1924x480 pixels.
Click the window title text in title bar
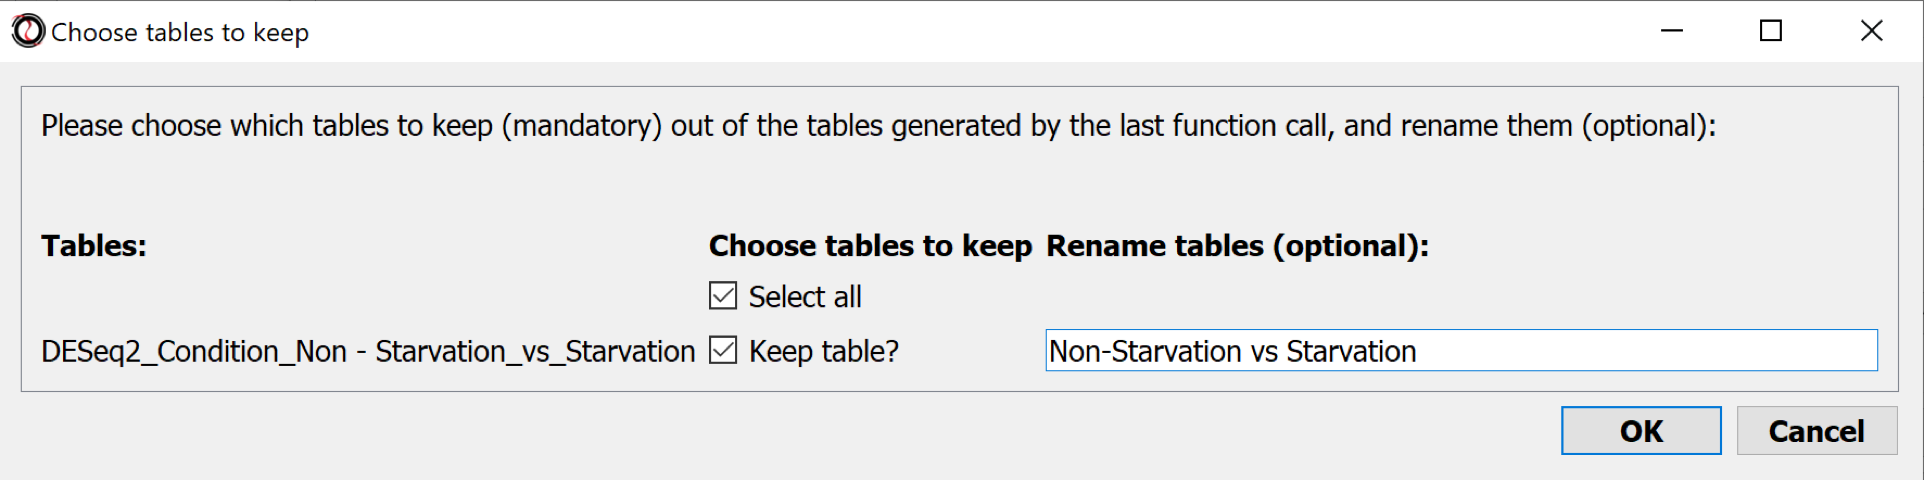(x=180, y=33)
